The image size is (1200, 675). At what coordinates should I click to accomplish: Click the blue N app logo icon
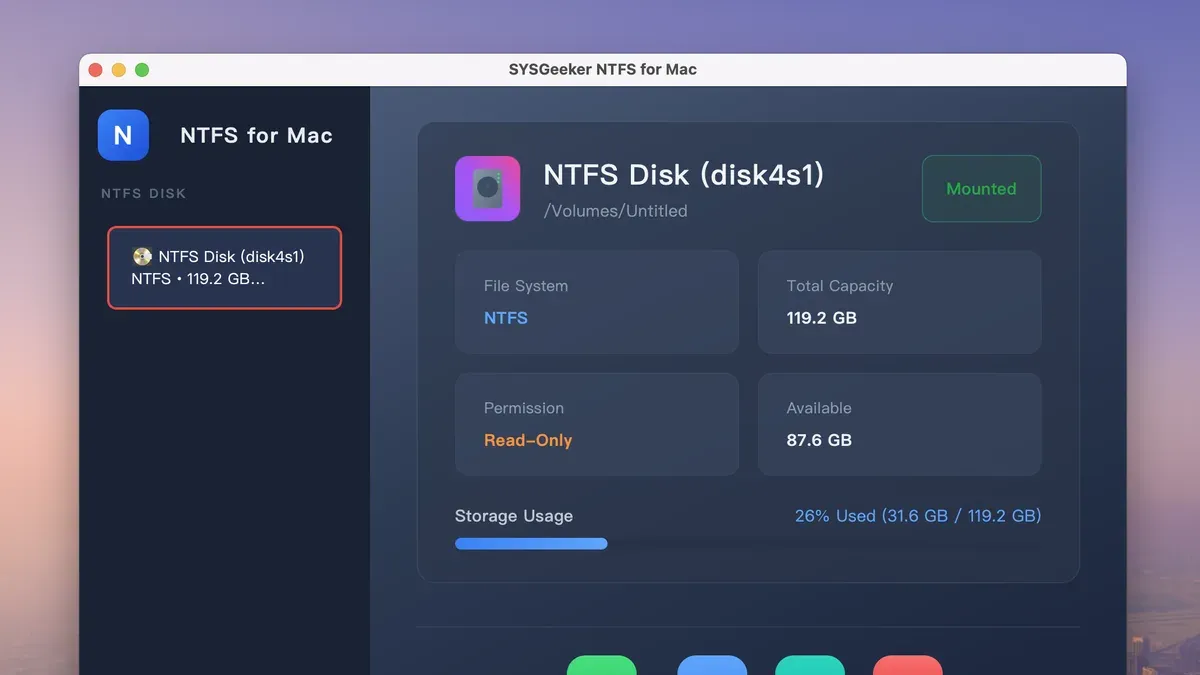(x=123, y=135)
